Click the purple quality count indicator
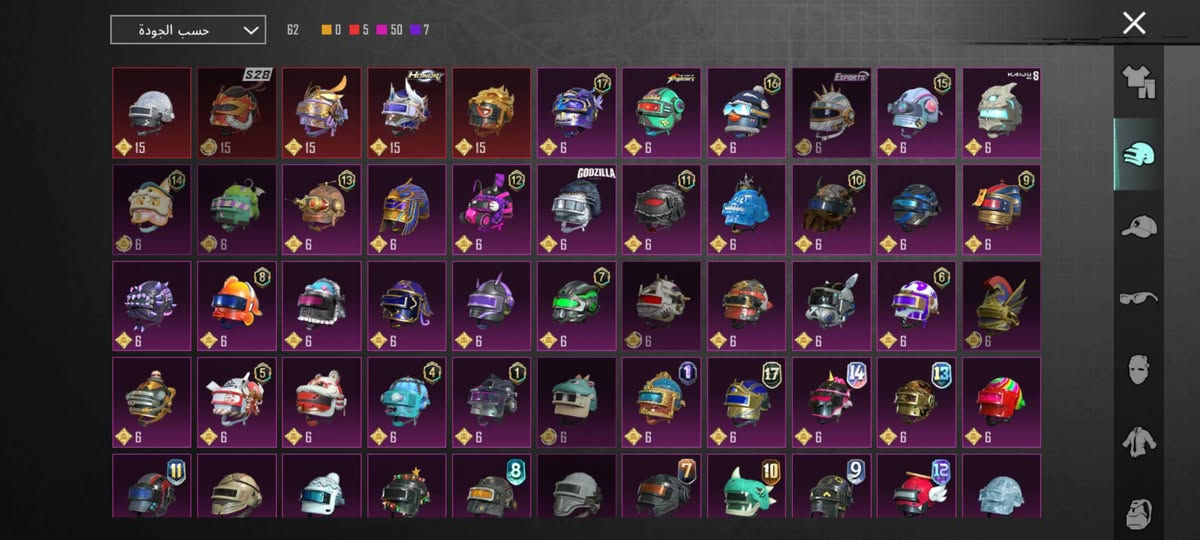 [419, 30]
